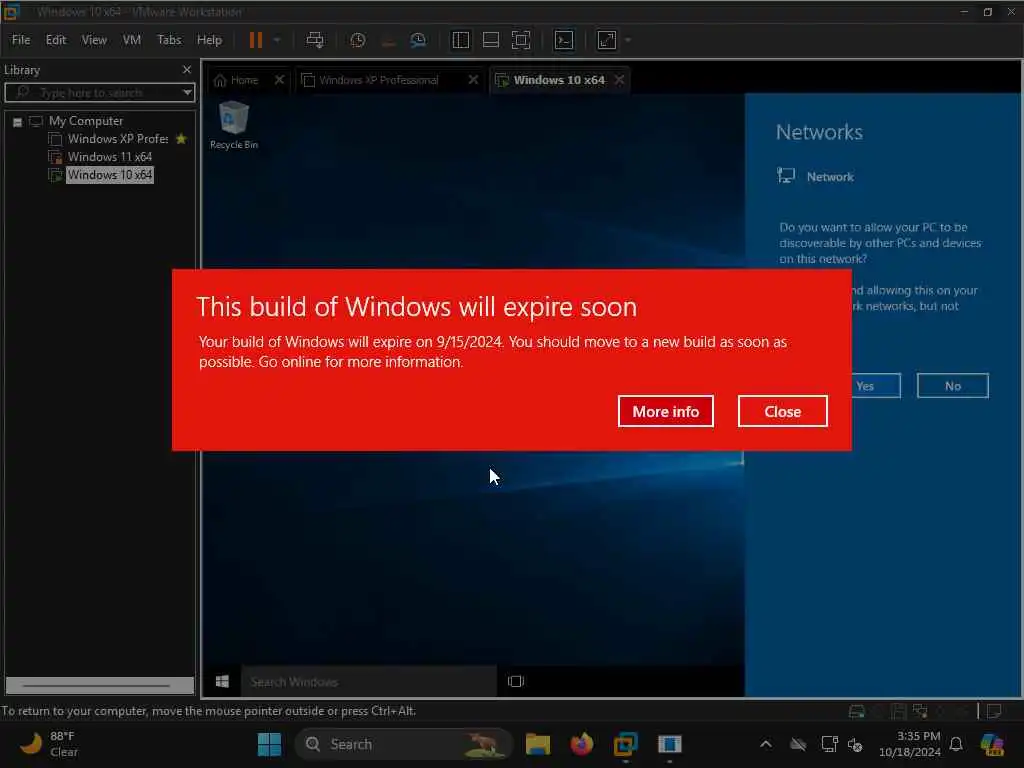Open the host Windows 11 Start menu
The image size is (1024, 768).
[269, 744]
